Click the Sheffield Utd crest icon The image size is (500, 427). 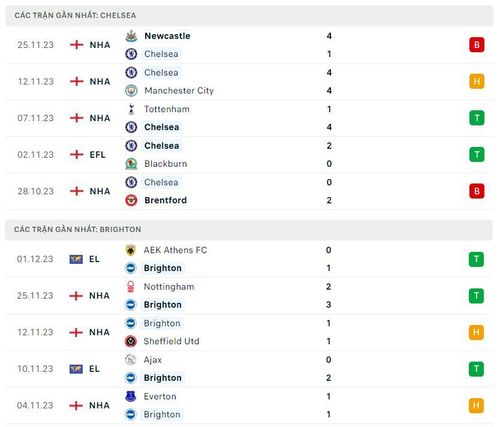(x=131, y=341)
